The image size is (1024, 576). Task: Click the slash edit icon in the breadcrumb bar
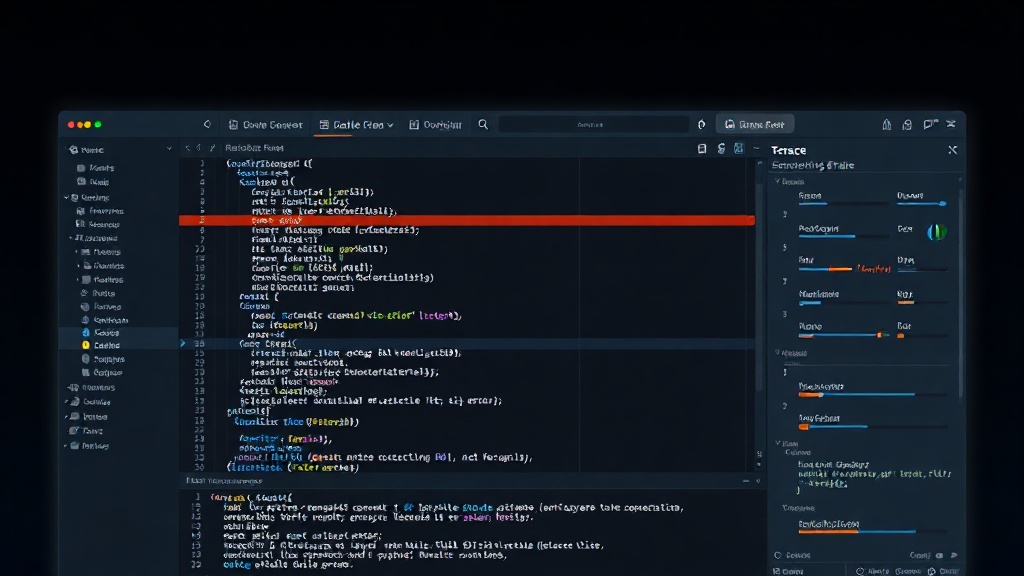pos(212,148)
